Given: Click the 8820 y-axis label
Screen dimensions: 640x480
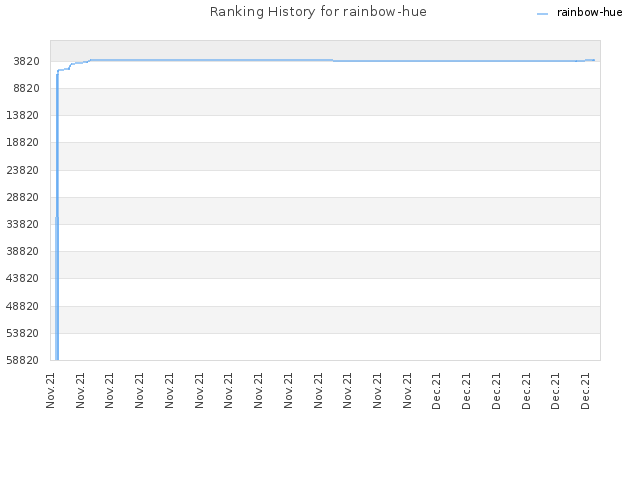Looking at the screenshot, I should [x=27, y=89].
